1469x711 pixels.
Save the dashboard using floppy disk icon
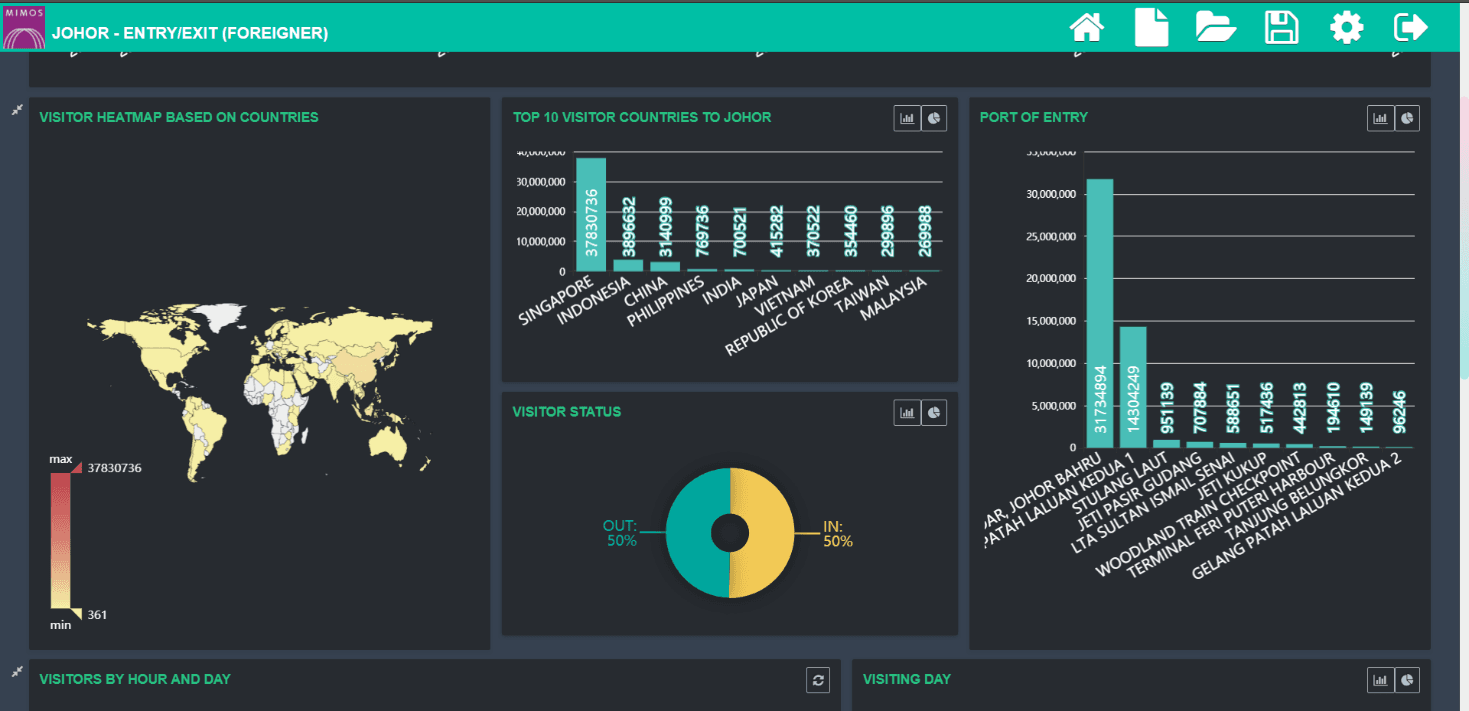point(1281,27)
